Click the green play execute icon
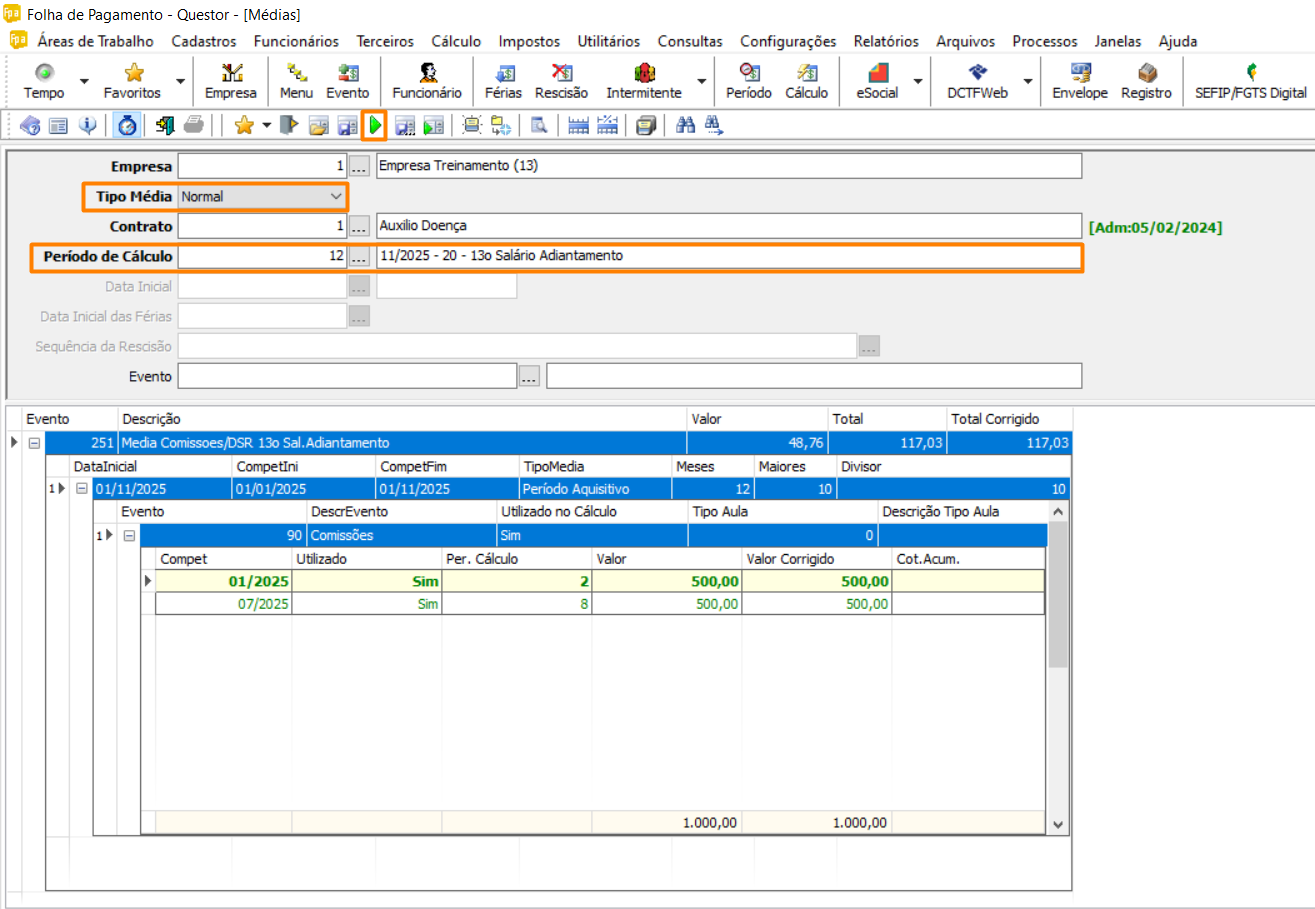The width and height of the screenshot is (1315, 909). click(374, 125)
